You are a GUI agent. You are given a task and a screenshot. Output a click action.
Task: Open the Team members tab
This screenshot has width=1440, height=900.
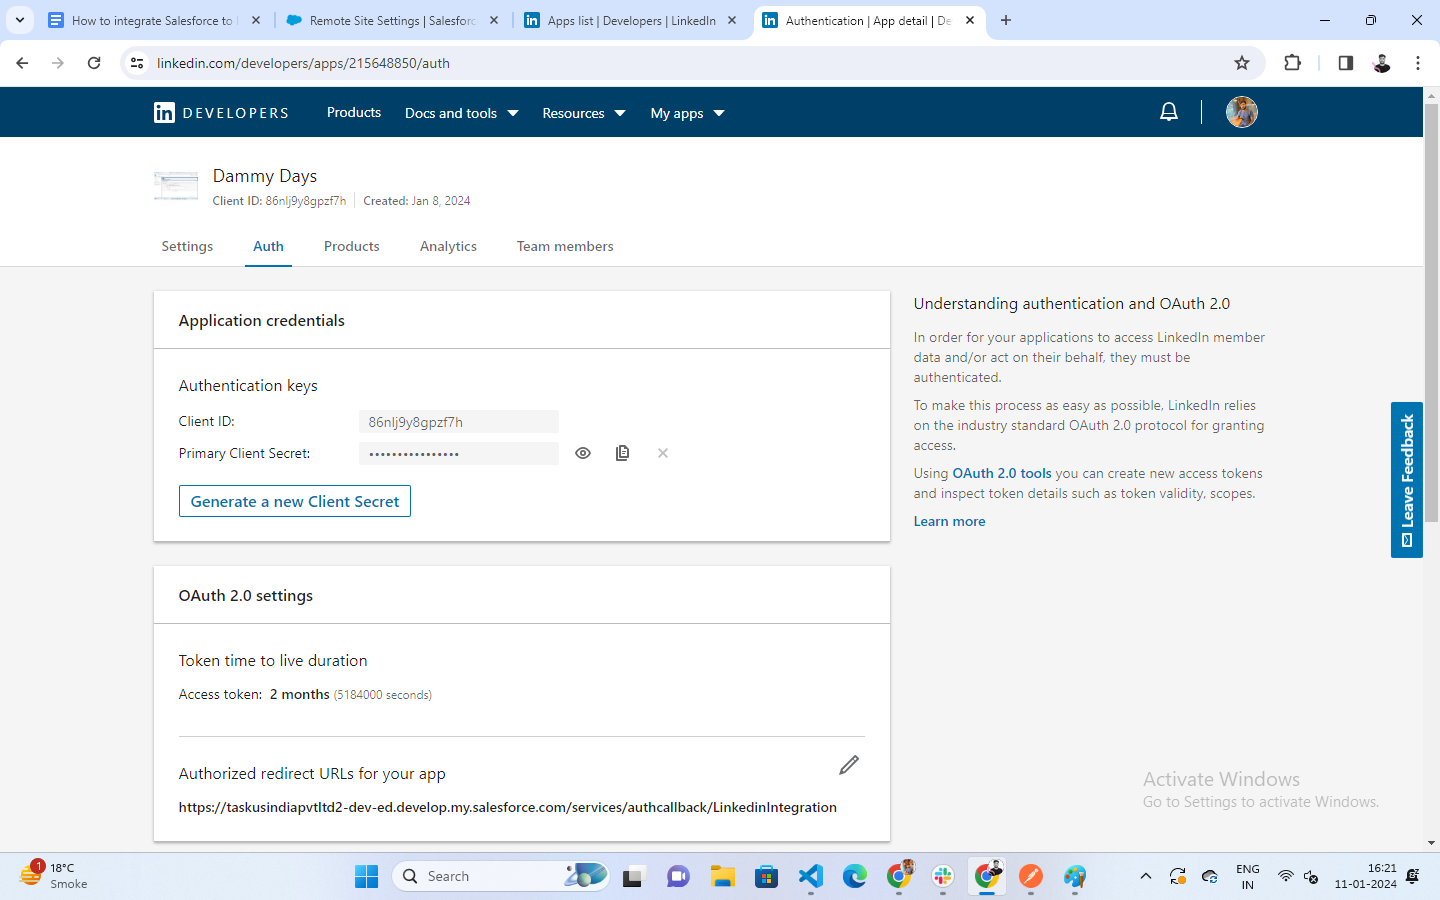point(565,246)
